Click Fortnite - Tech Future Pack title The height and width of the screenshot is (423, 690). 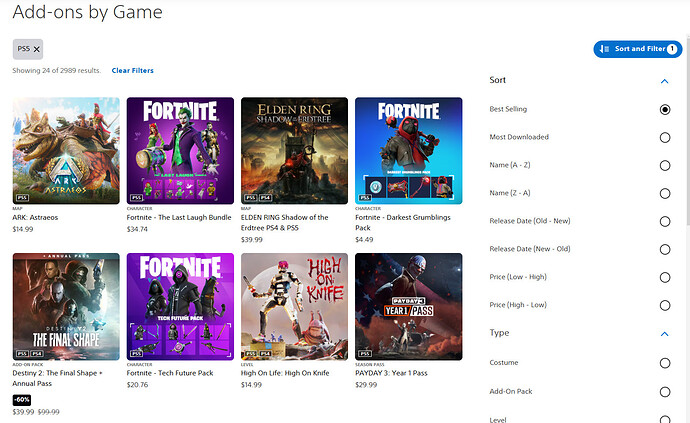point(170,373)
